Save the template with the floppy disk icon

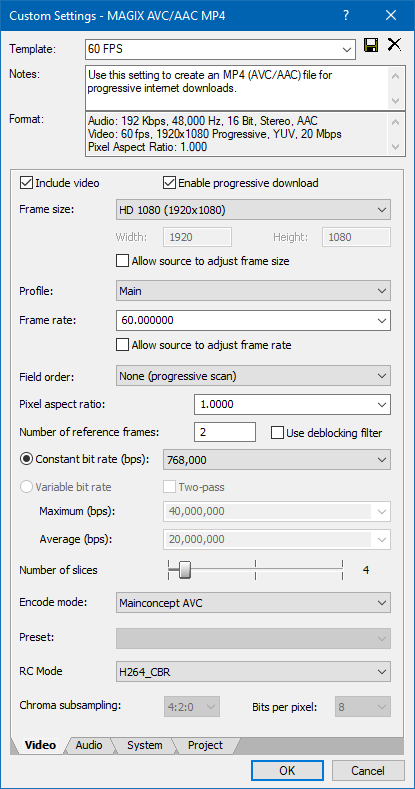371,46
